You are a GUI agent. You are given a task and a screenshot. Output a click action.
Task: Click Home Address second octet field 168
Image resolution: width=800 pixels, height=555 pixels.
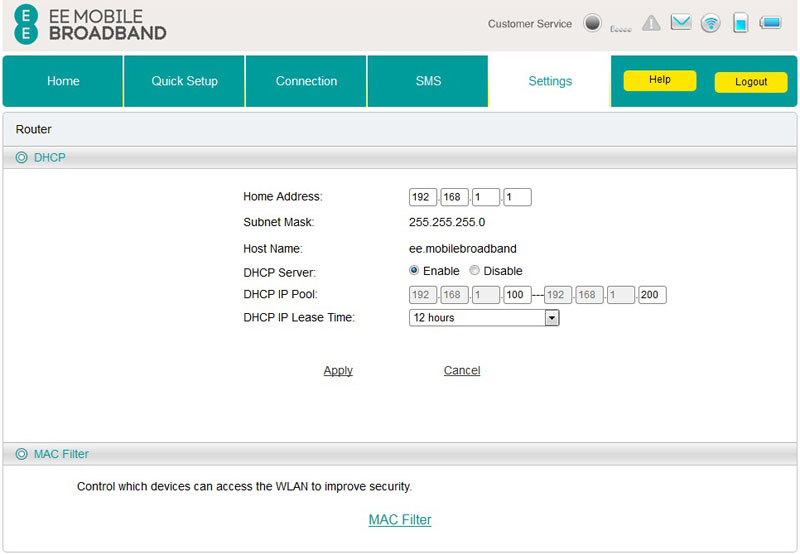coord(454,197)
